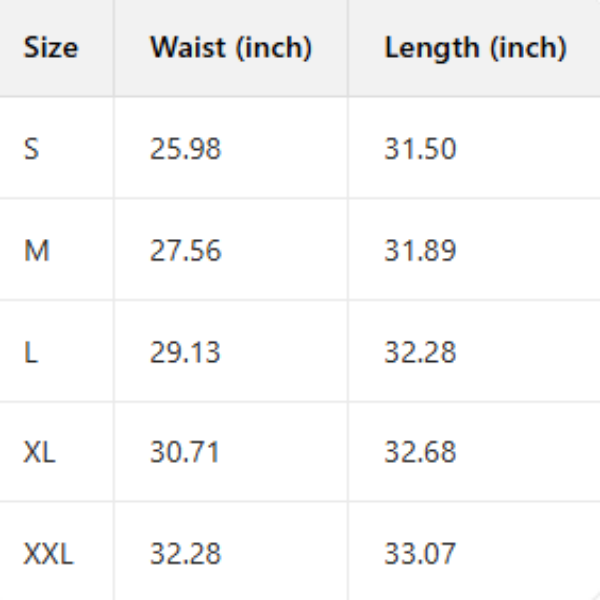Select the L size cell

(31, 352)
